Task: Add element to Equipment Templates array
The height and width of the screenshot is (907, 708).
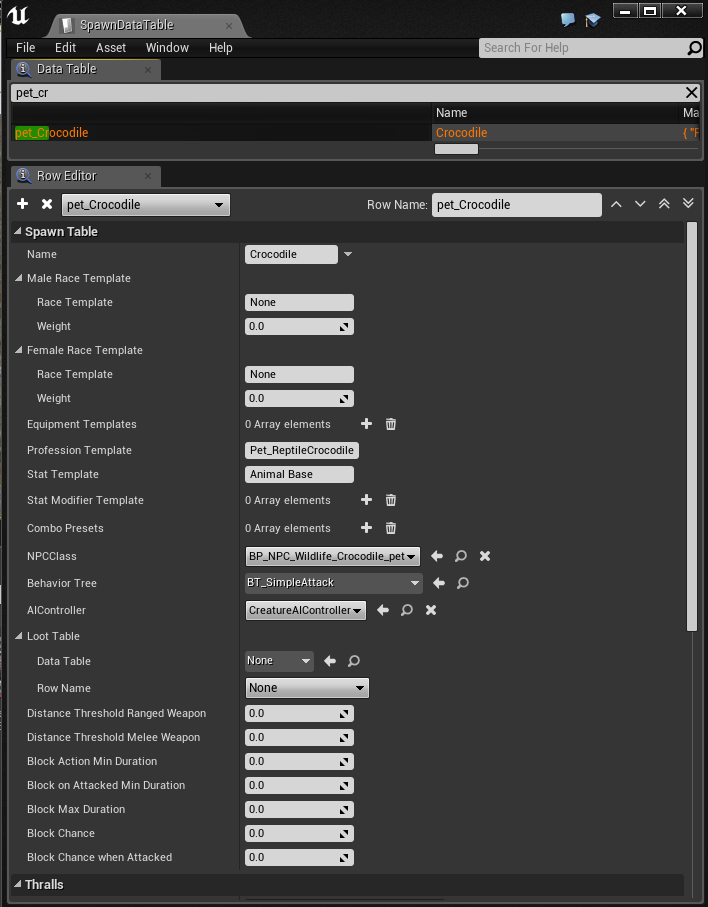Action: (x=366, y=424)
